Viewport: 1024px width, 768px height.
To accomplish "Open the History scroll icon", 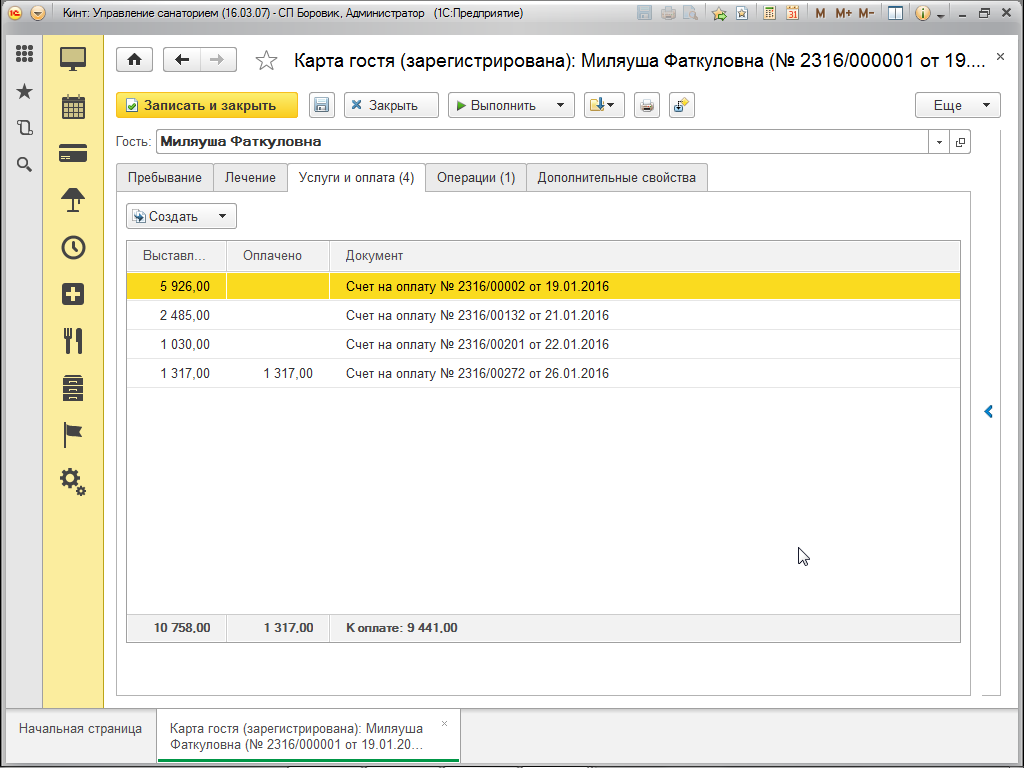I will (x=24, y=127).
